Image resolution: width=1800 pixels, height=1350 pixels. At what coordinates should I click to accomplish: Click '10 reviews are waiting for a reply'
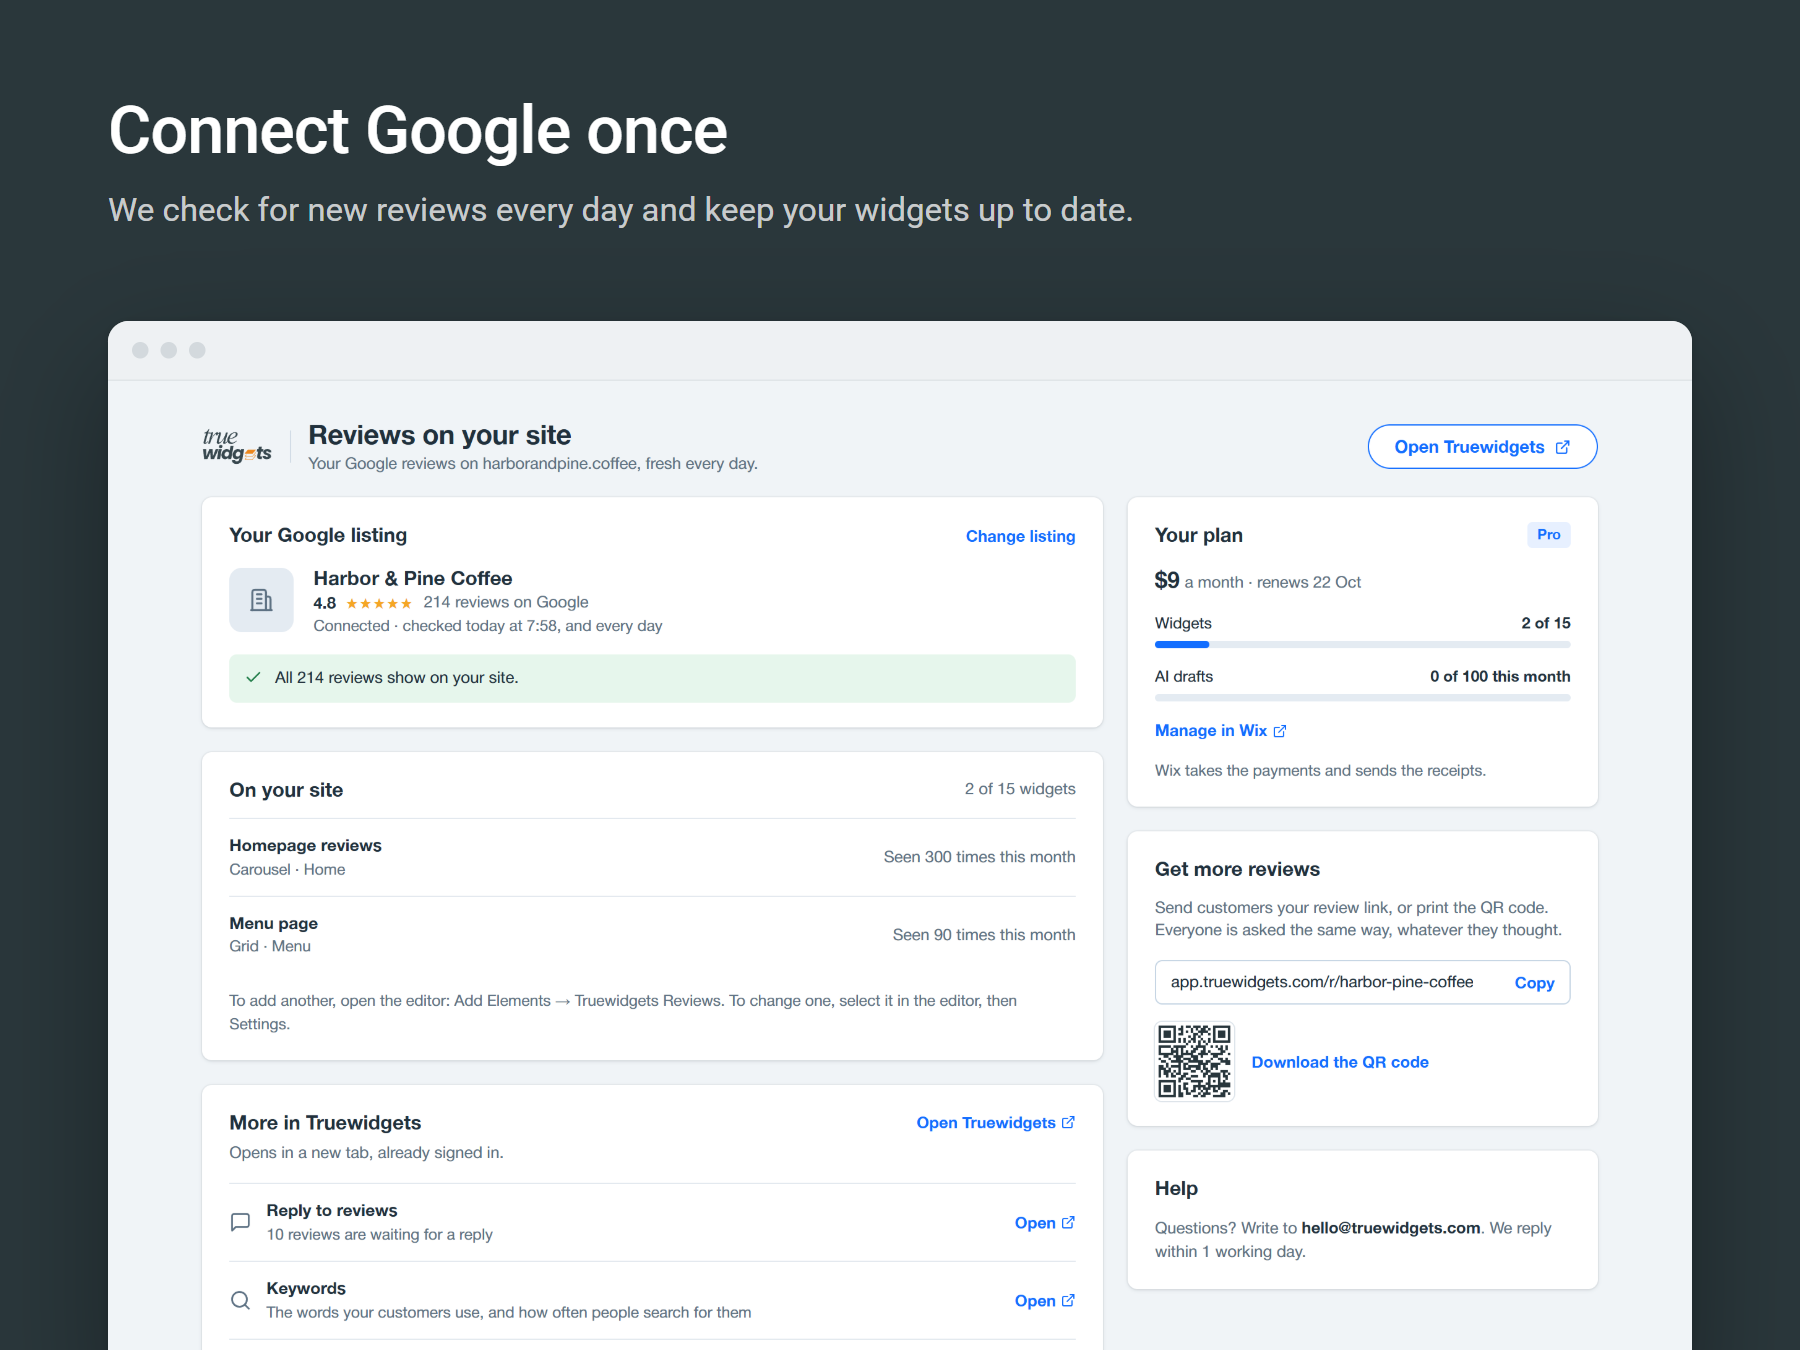[379, 1235]
